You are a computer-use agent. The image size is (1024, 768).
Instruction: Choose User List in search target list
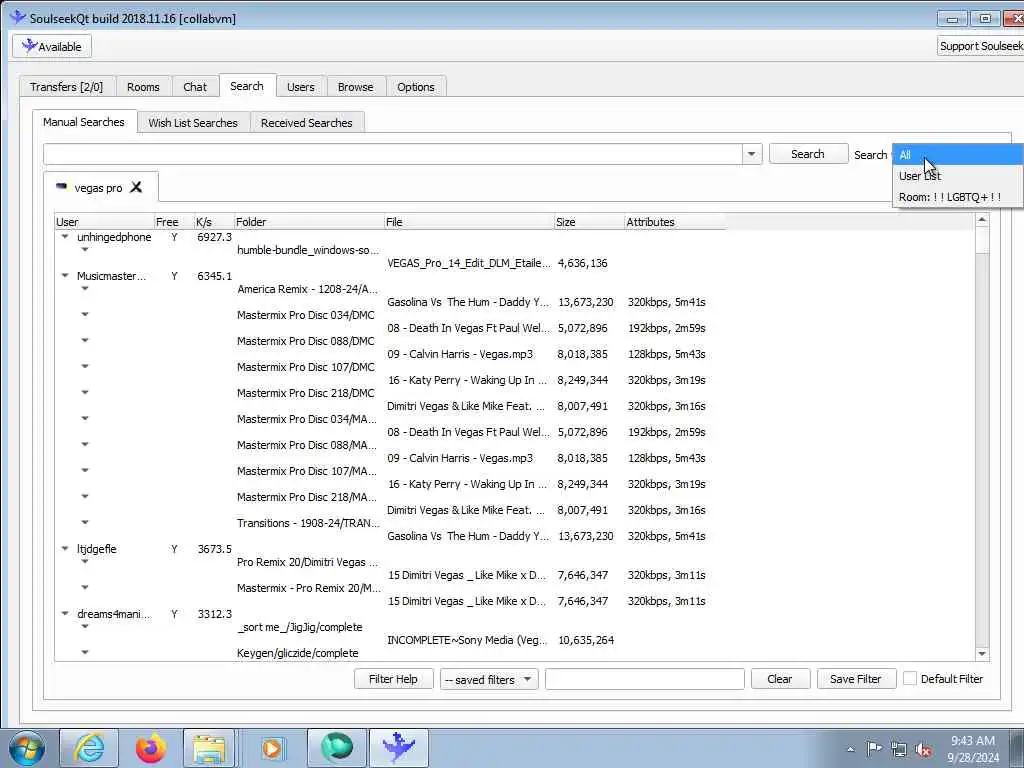tap(957, 176)
